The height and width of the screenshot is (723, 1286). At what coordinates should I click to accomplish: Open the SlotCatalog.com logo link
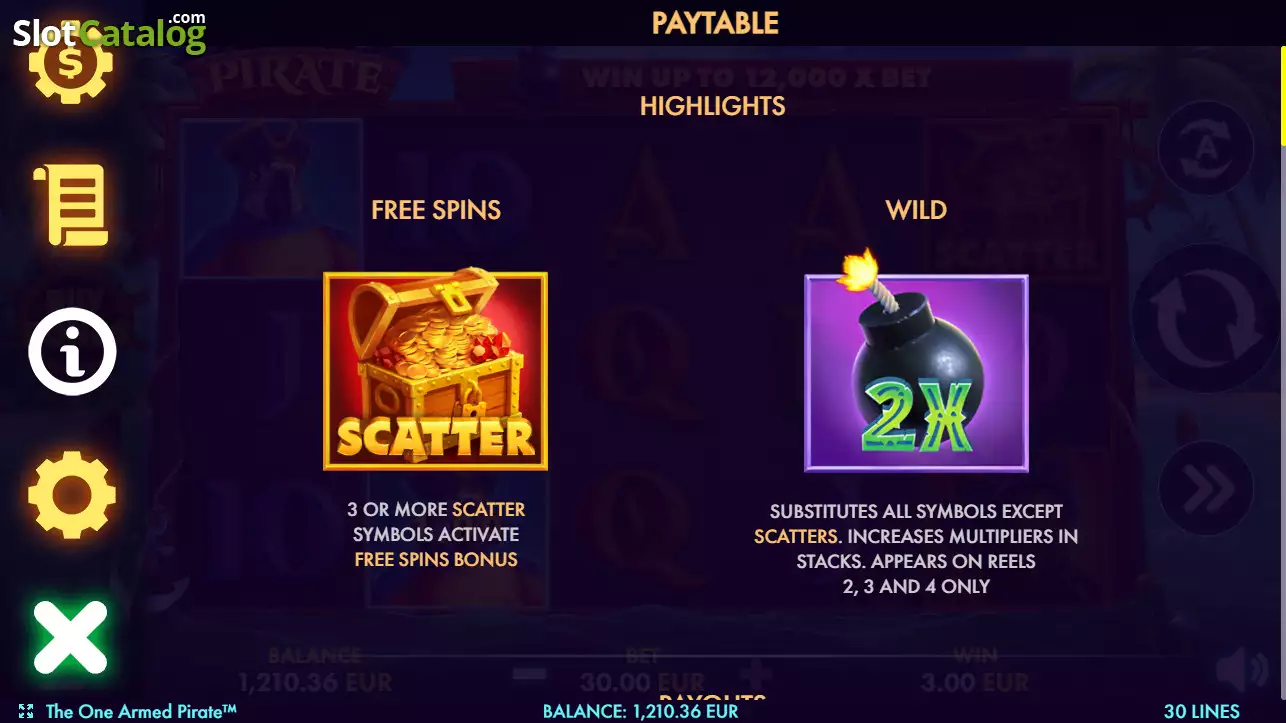pyautogui.click(x=109, y=32)
